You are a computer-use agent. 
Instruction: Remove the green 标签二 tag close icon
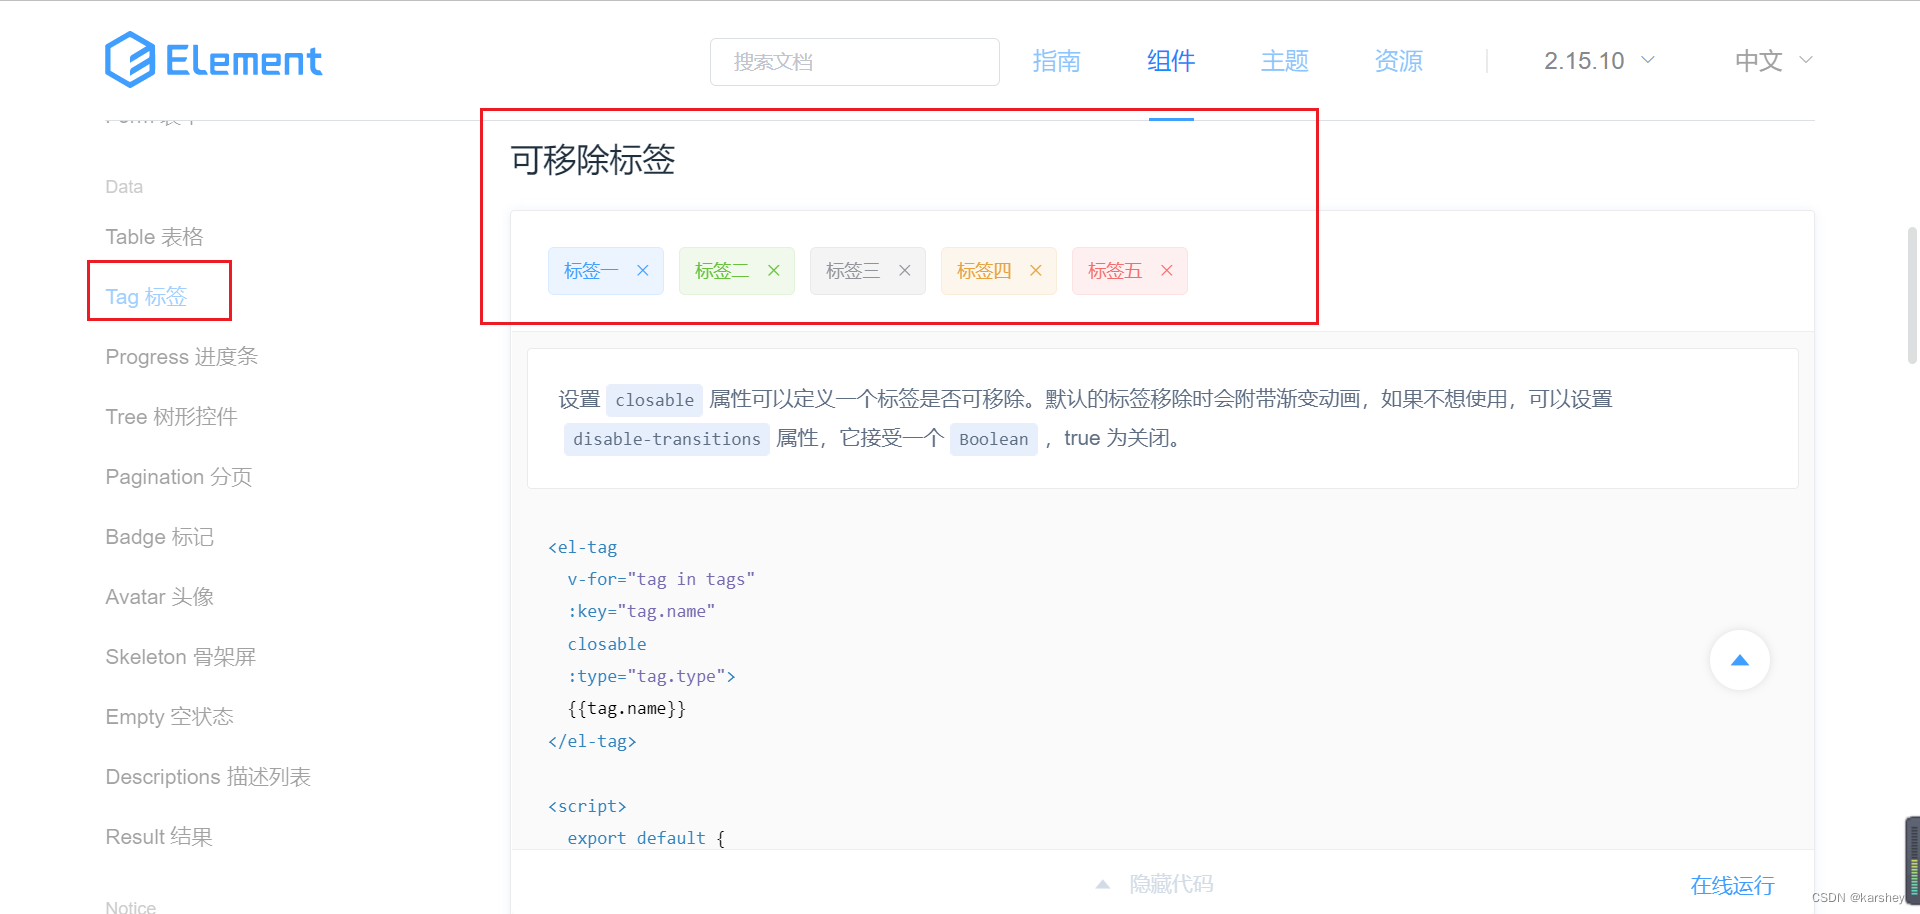coord(773,270)
